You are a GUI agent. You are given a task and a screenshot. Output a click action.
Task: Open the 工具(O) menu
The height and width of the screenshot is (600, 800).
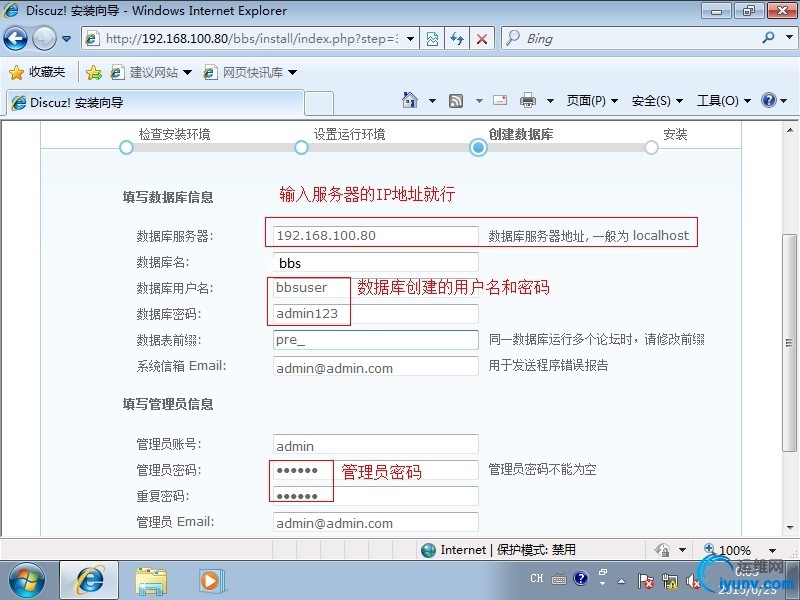[x=723, y=101]
